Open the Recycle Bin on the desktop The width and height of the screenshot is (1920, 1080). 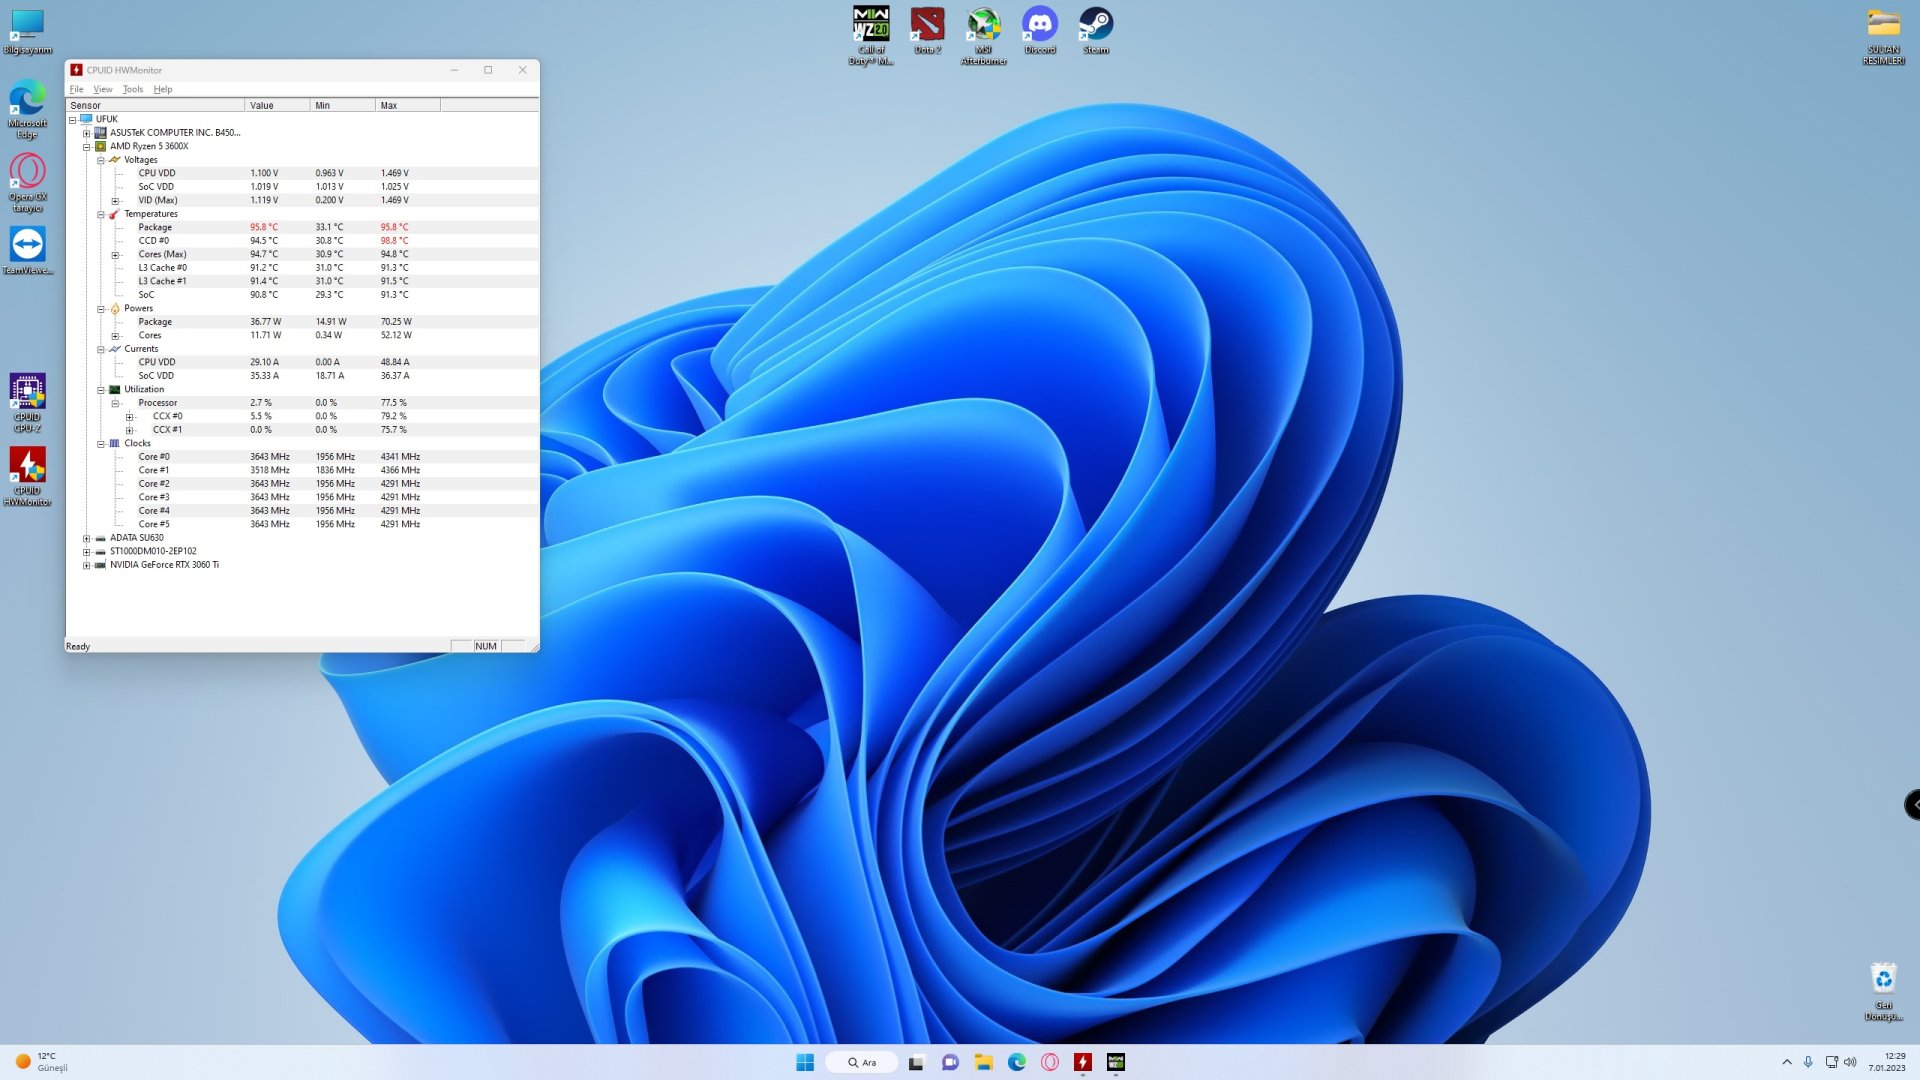(1882, 988)
